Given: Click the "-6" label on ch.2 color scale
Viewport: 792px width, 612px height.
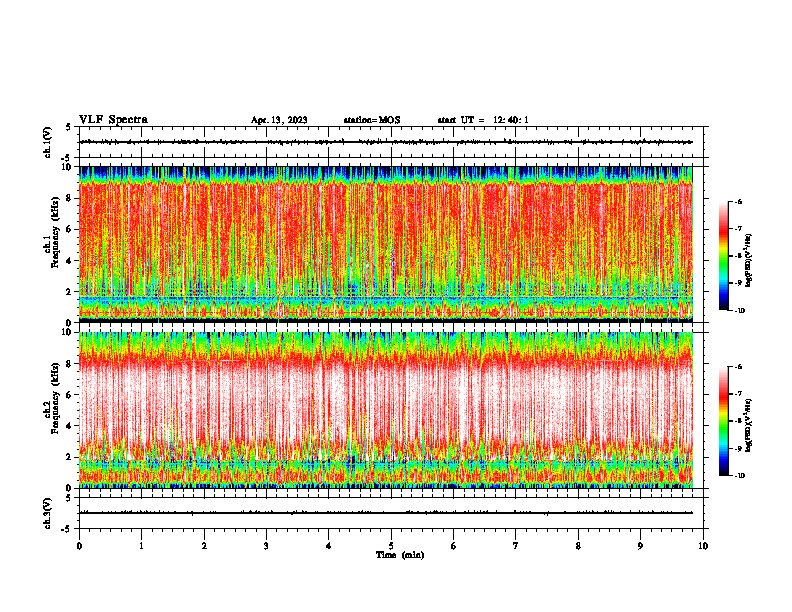Looking at the screenshot, I should pyautogui.click(x=738, y=367).
